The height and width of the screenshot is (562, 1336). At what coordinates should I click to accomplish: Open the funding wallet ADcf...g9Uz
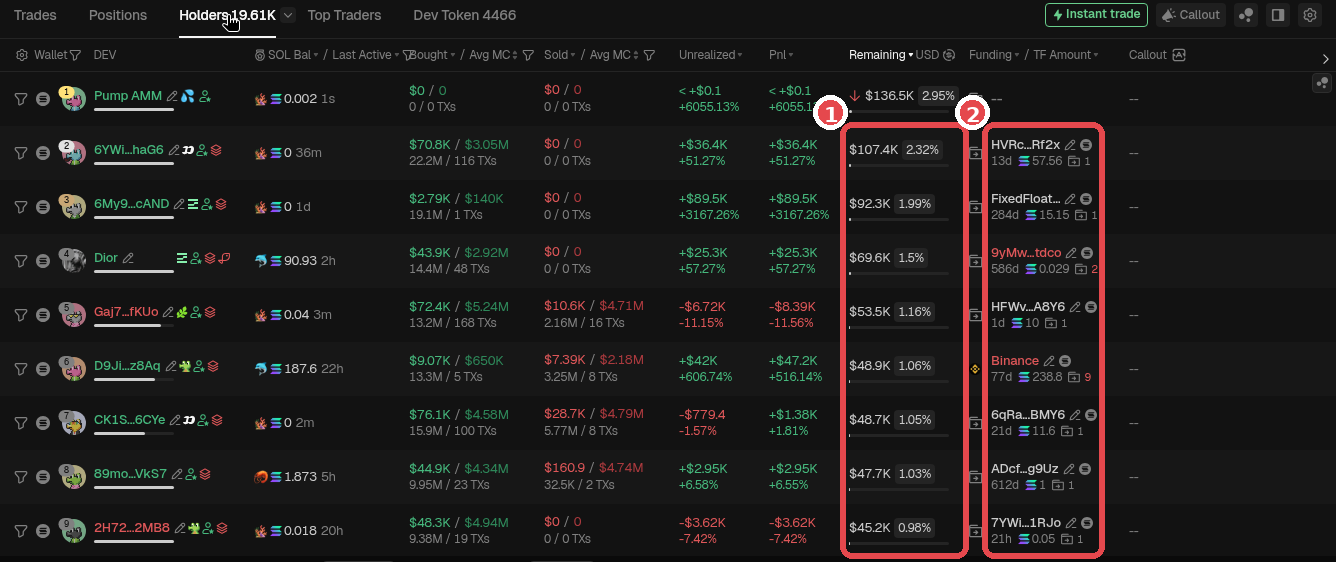coord(1024,469)
